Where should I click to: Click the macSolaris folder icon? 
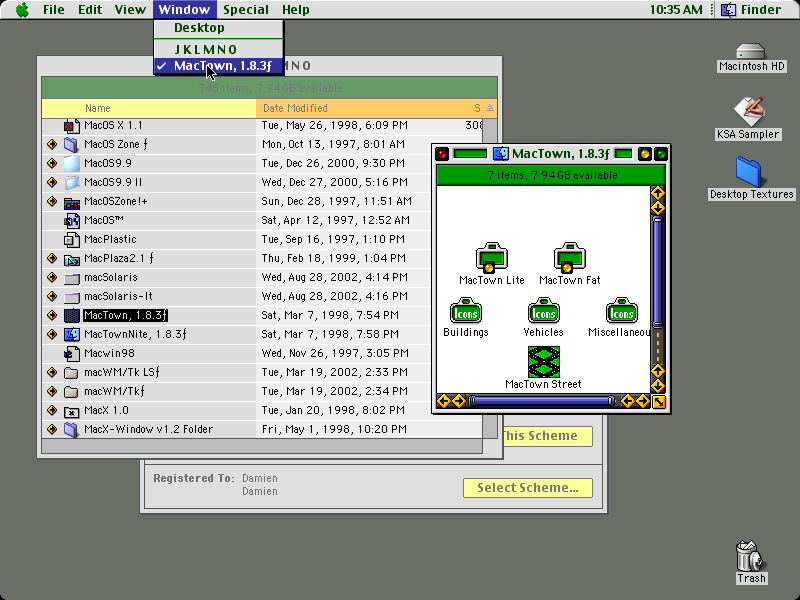pyautogui.click(x=71, y=278)
